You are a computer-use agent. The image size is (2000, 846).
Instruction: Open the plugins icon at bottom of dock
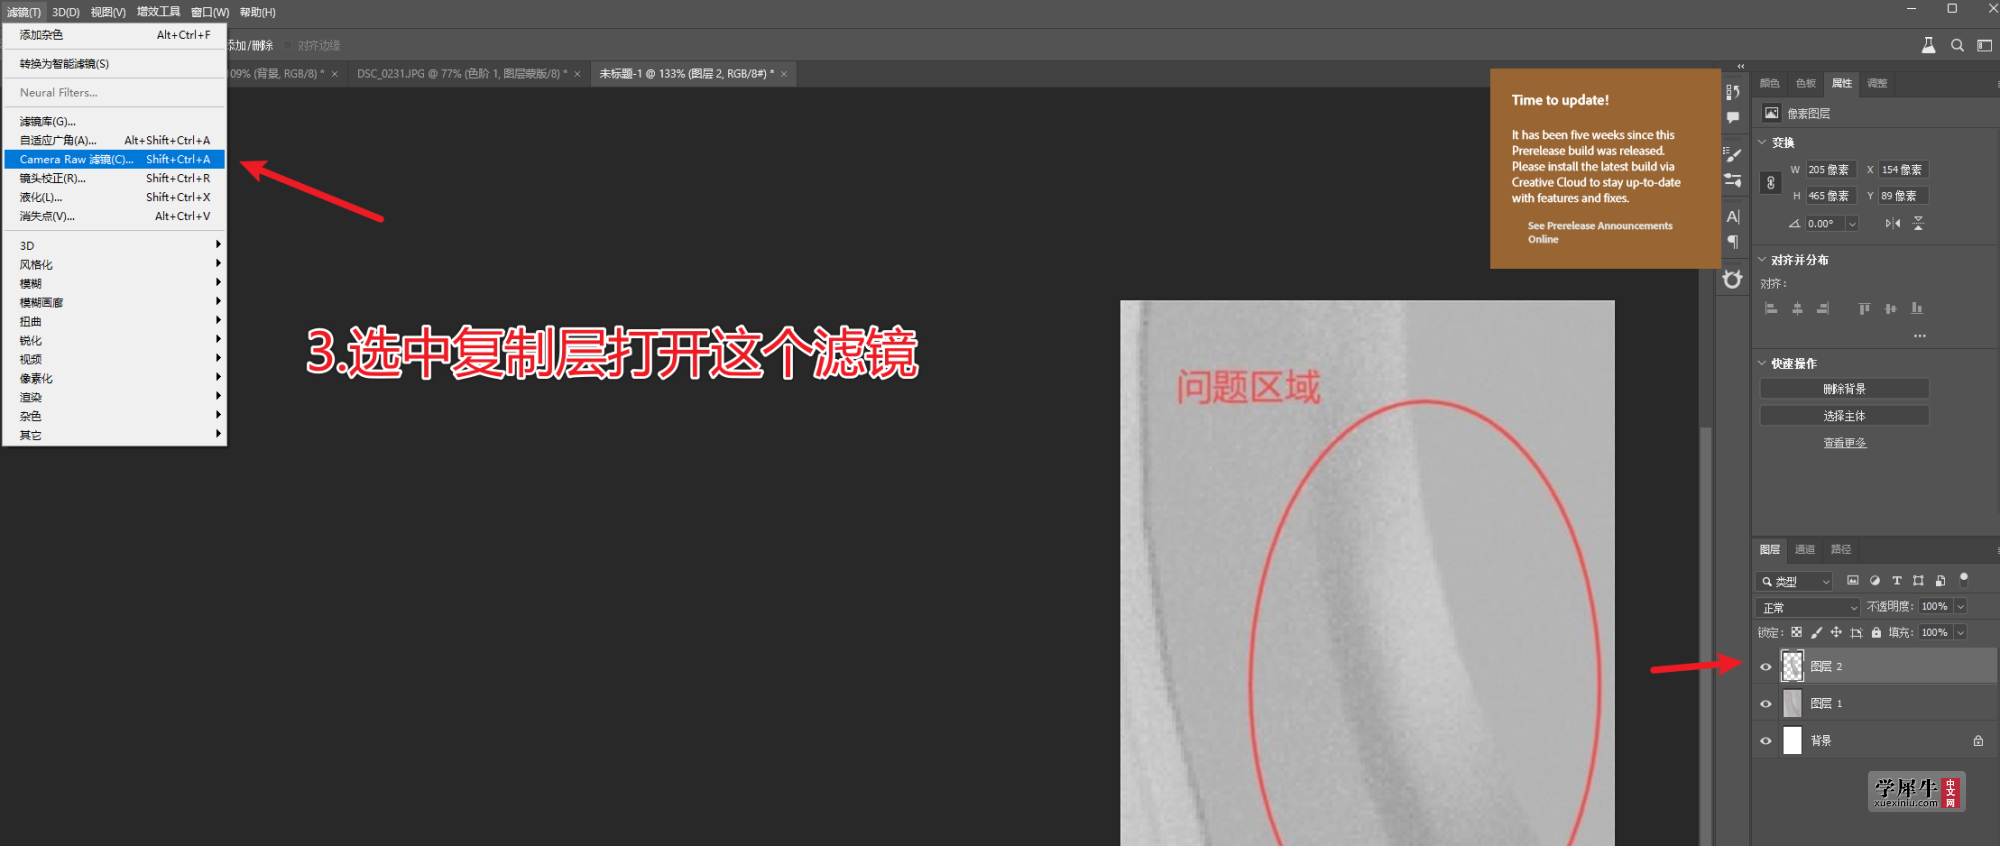click(1733, 279)
